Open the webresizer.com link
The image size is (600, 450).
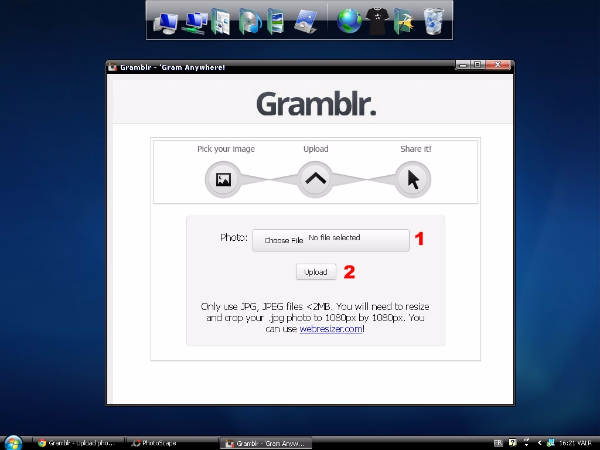pyautogui.click(x=331, y=329)
